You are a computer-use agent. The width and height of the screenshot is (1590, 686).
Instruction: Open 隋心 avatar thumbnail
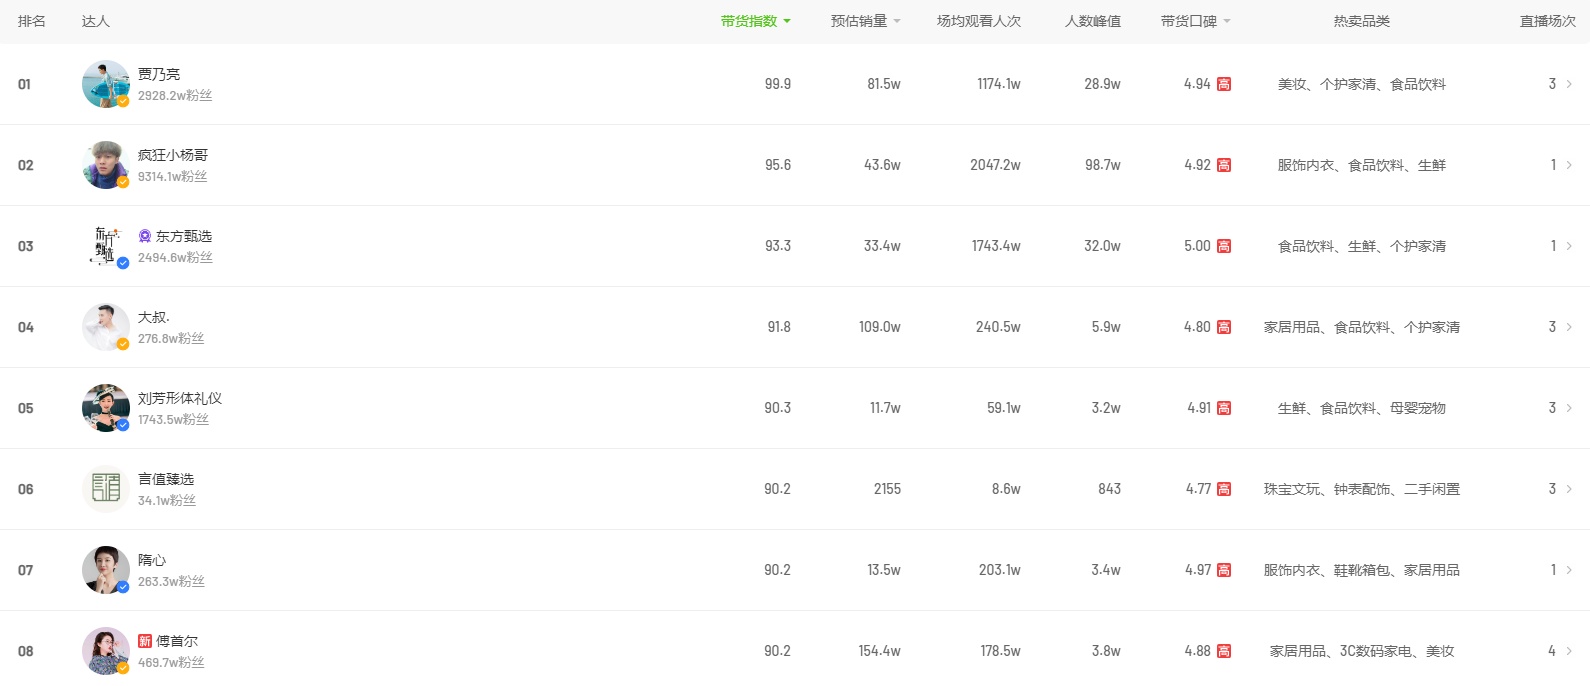[x=106, y=570]
